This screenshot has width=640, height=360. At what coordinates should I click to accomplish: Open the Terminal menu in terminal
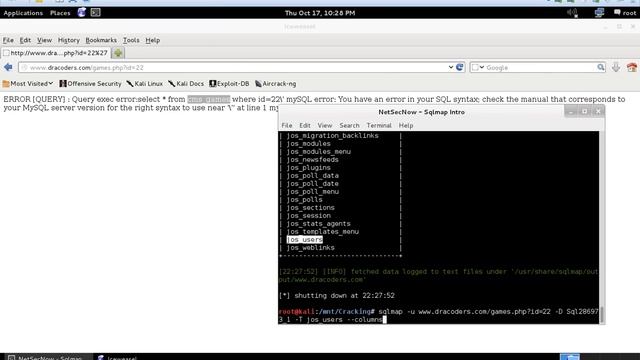point(379,125)
